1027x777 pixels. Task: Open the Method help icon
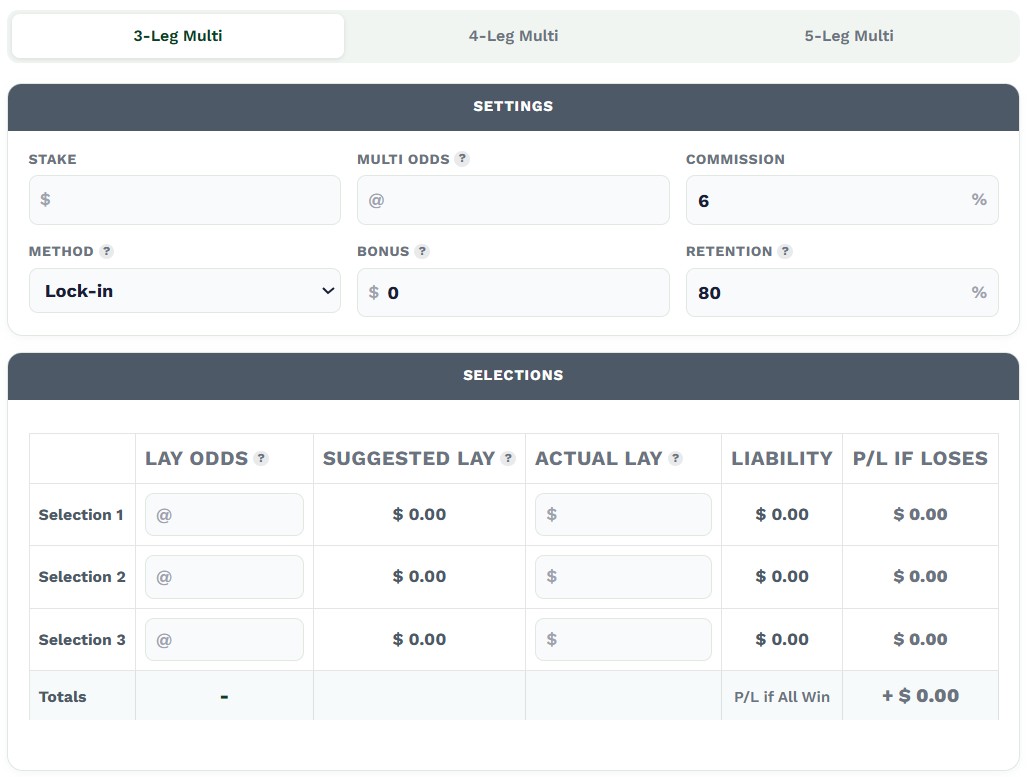106,251
